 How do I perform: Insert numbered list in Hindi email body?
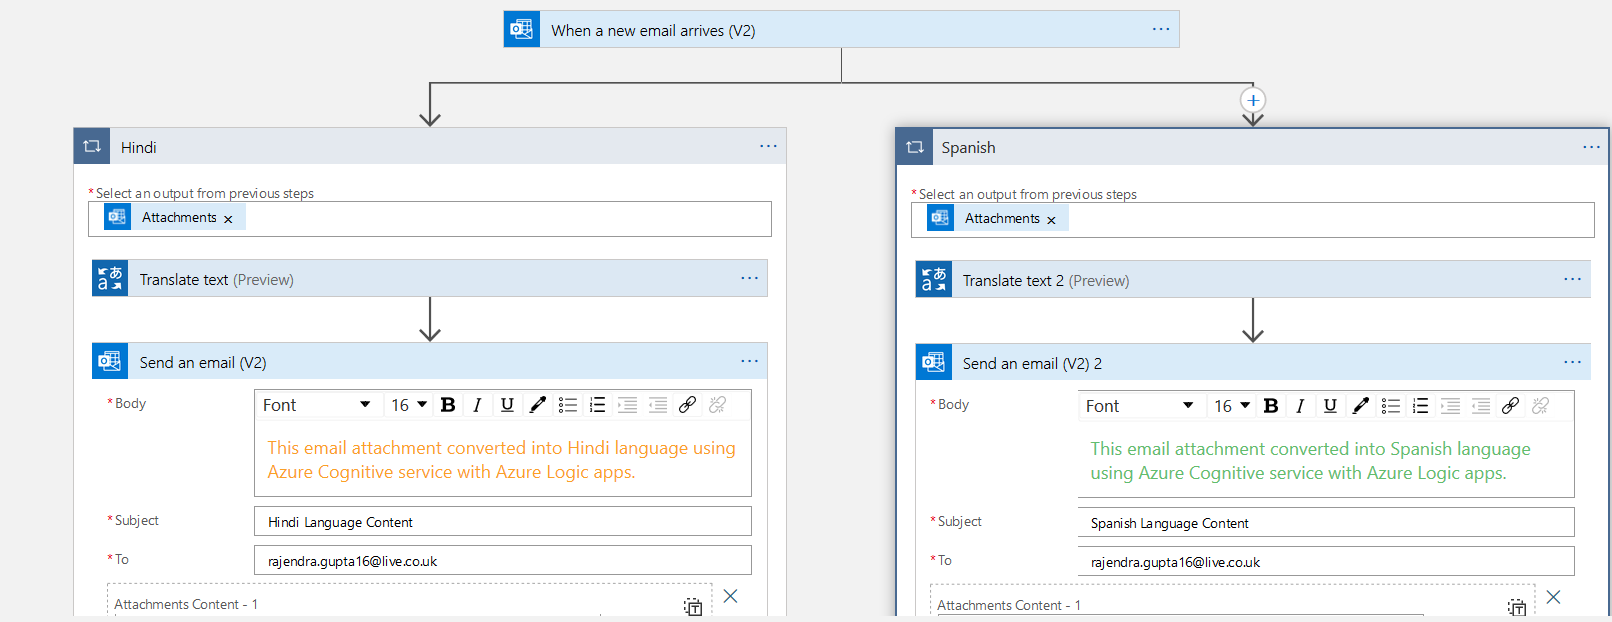pyautogui.click(x=597, y=405)
